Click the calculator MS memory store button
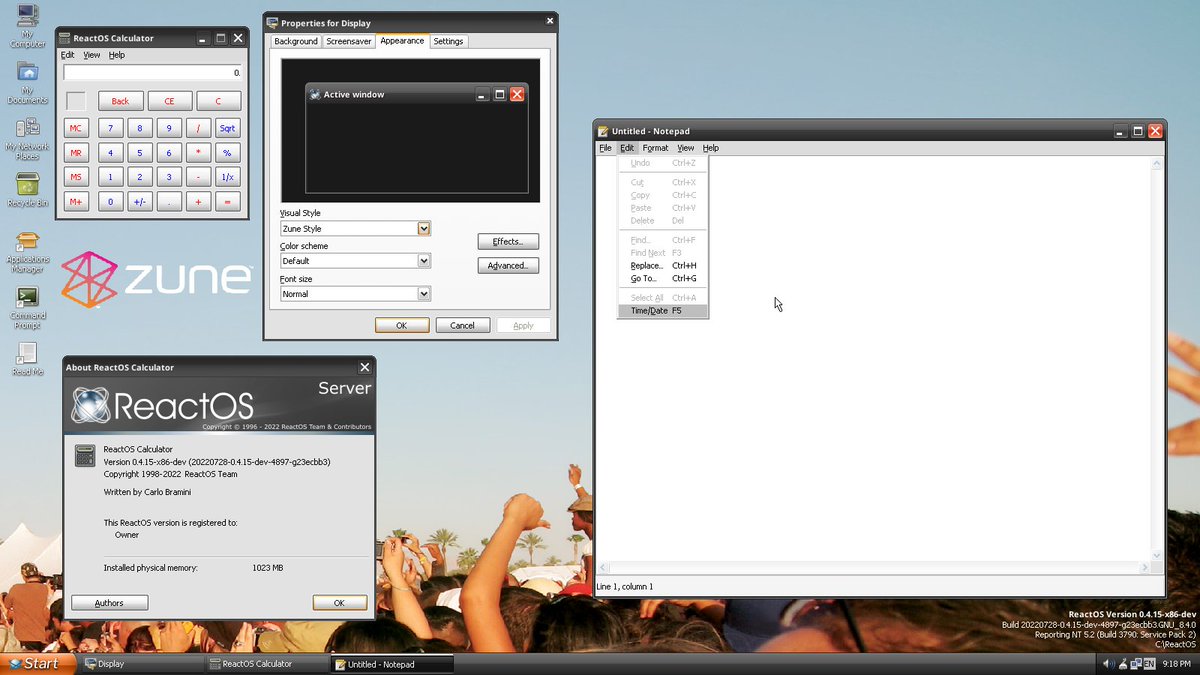1200x675 pixels. click(x=76, y=177)
